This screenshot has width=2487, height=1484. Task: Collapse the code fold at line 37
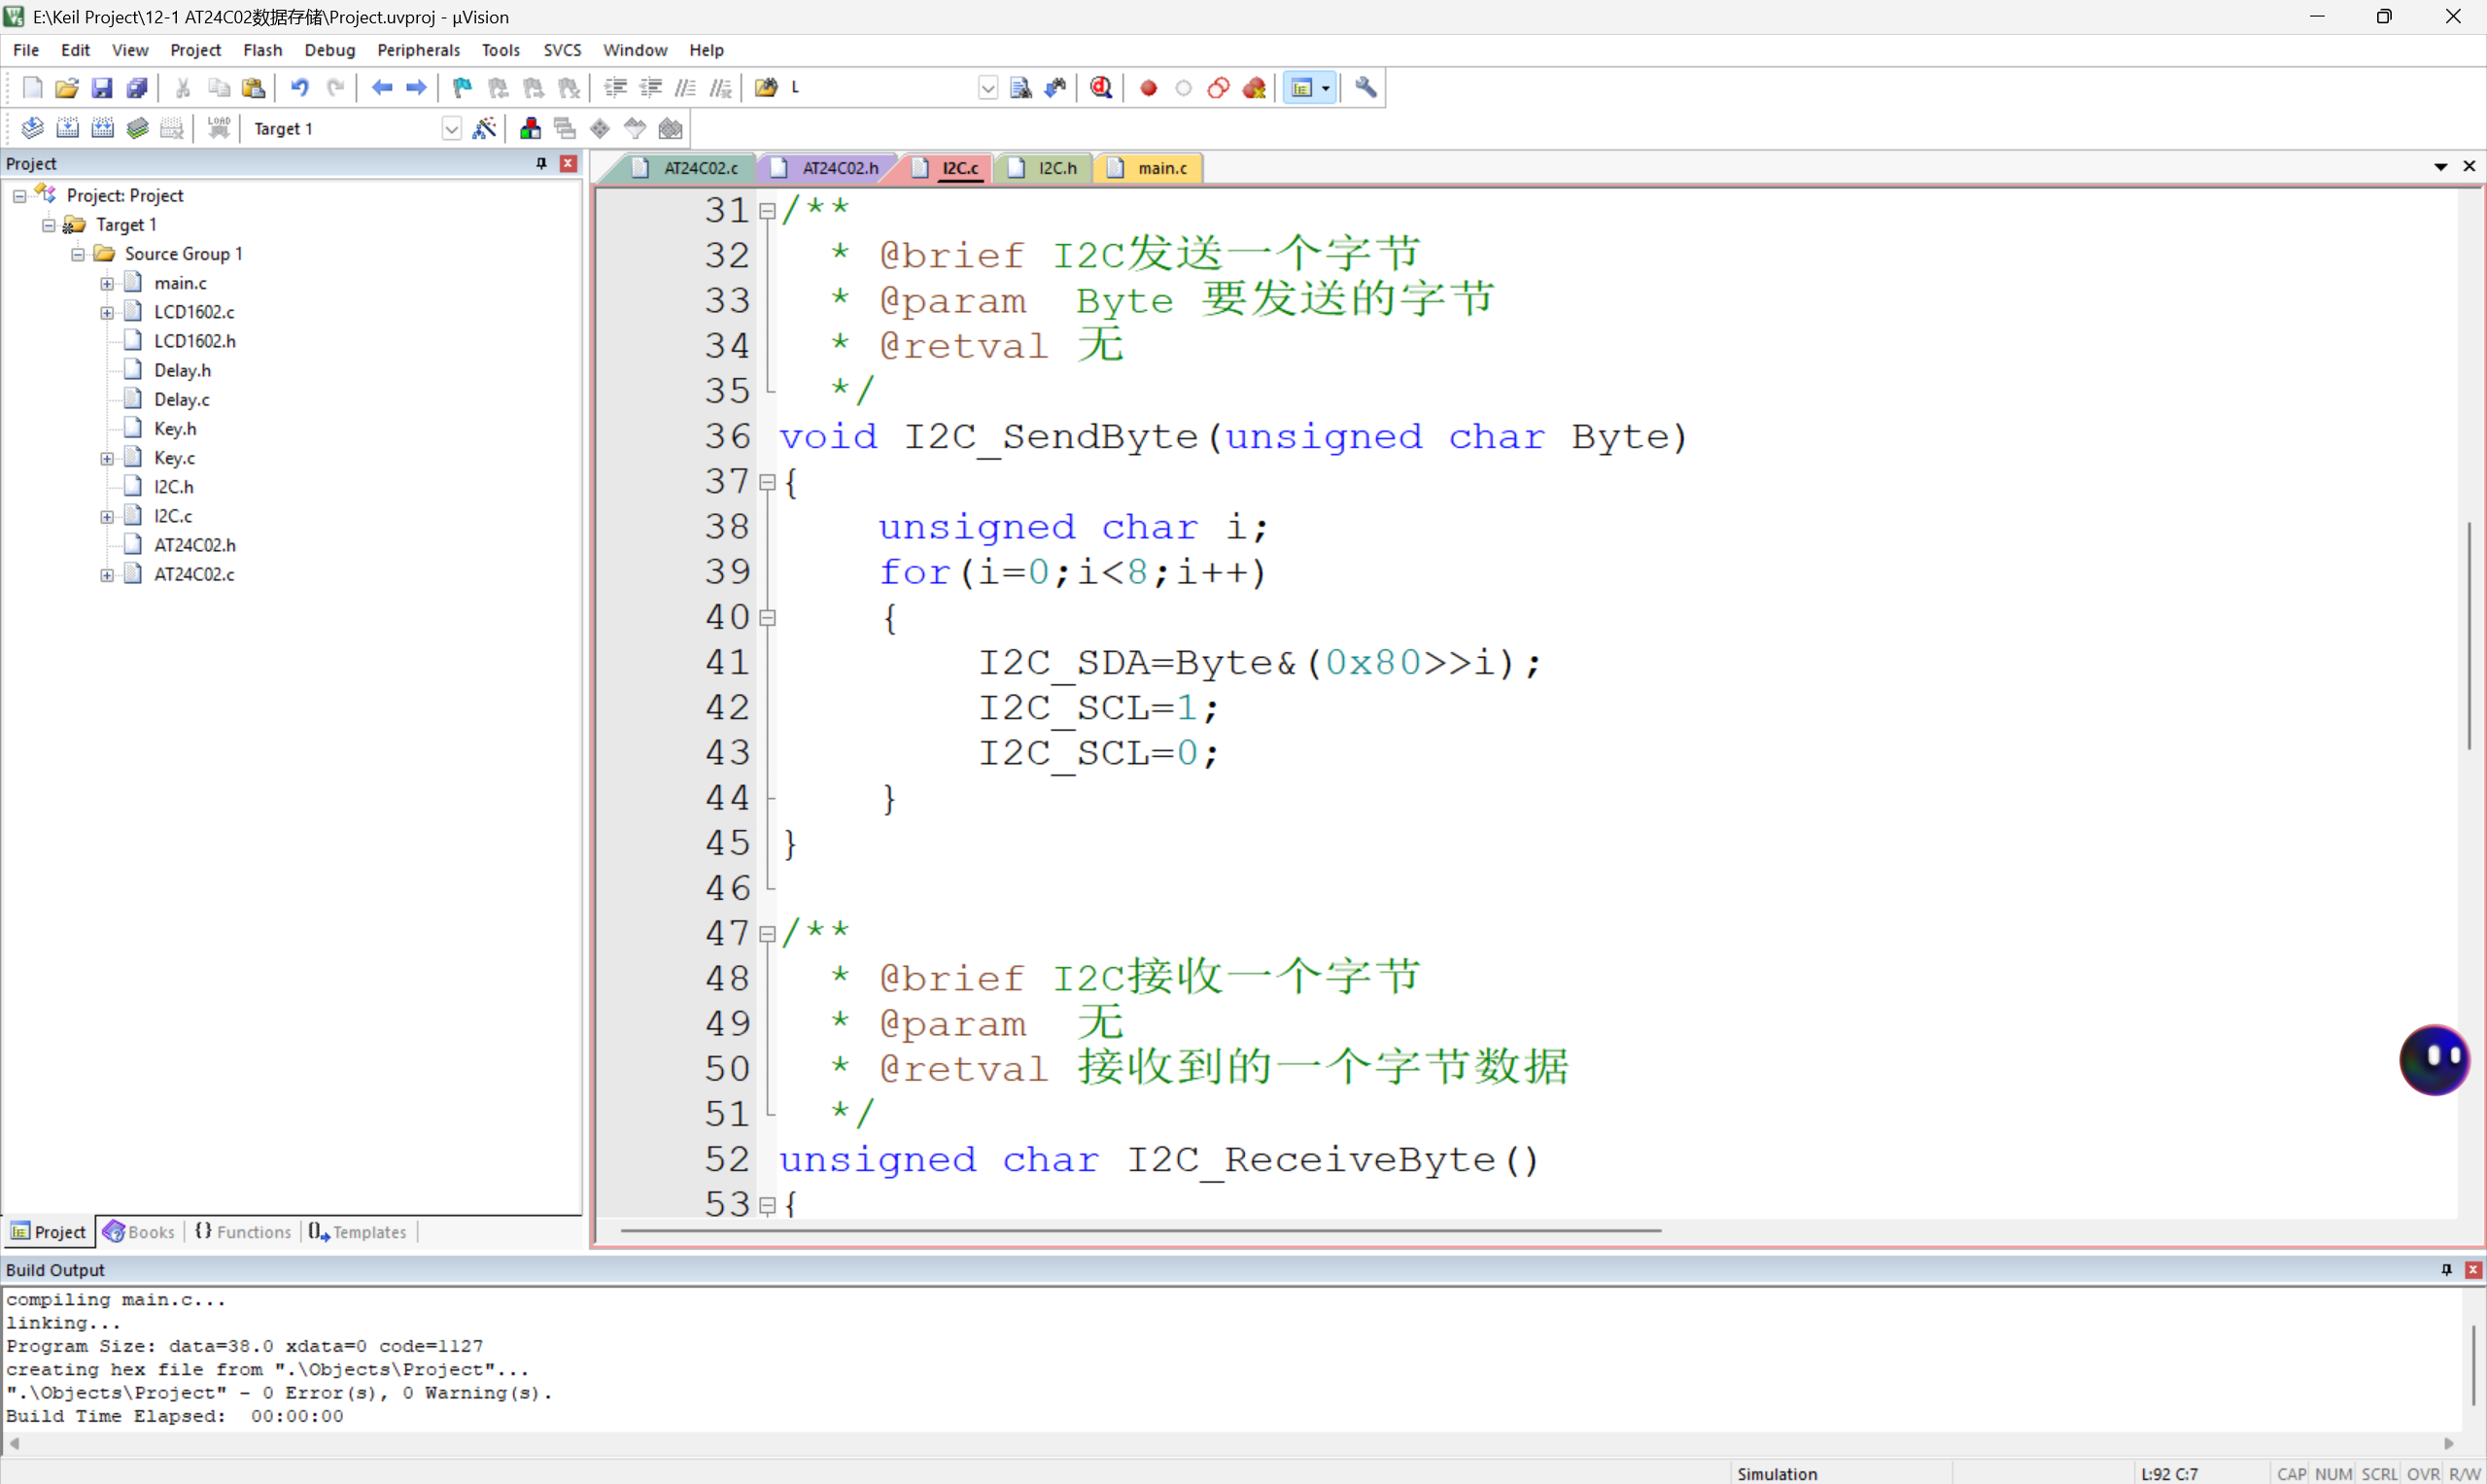[767, 483]
